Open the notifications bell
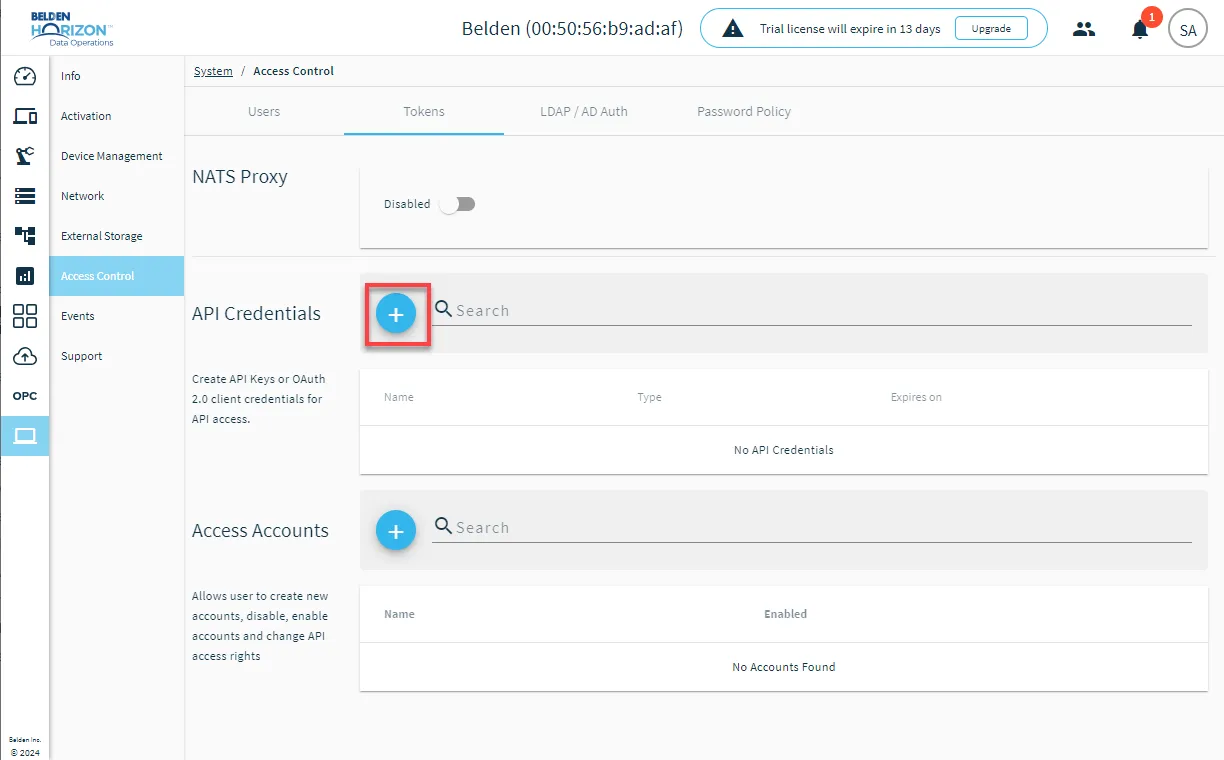Screen dimensions: 1224x760 click(x=1140, y=29)
